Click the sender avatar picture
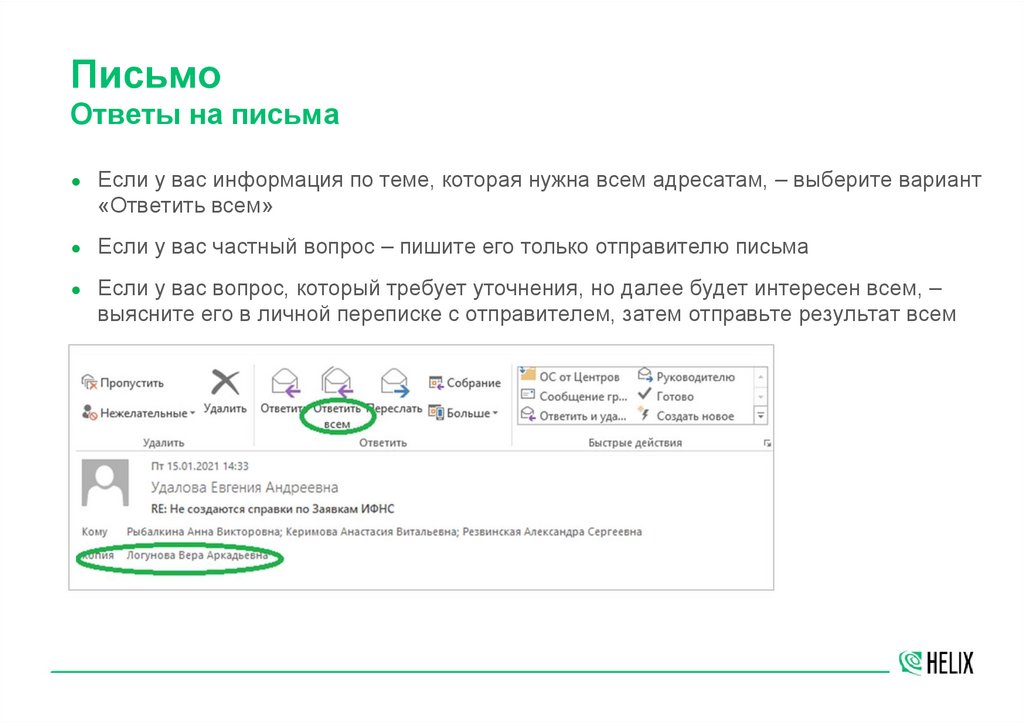Image resolution: width=1024 pixels, height=723 pixels. tap(105, 483)
